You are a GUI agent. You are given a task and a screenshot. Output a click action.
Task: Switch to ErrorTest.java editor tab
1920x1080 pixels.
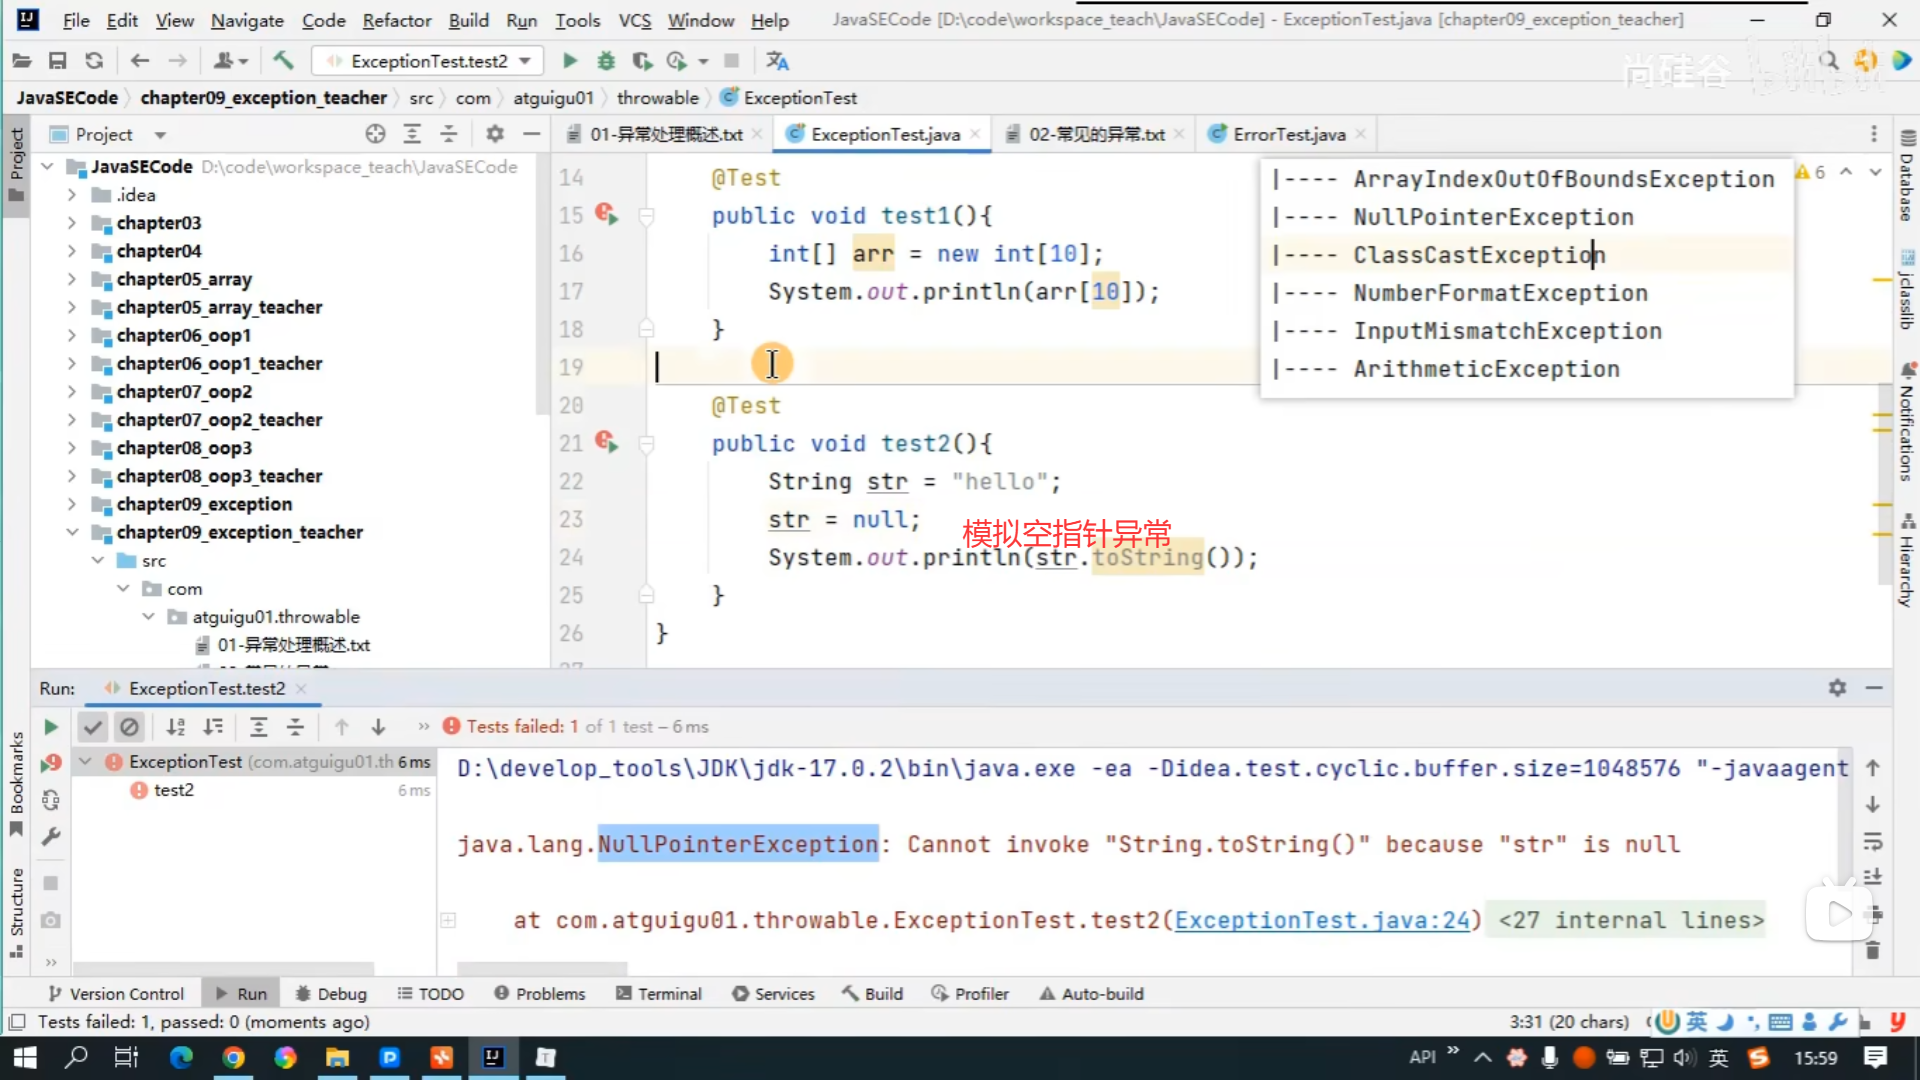pos(1288,134)
